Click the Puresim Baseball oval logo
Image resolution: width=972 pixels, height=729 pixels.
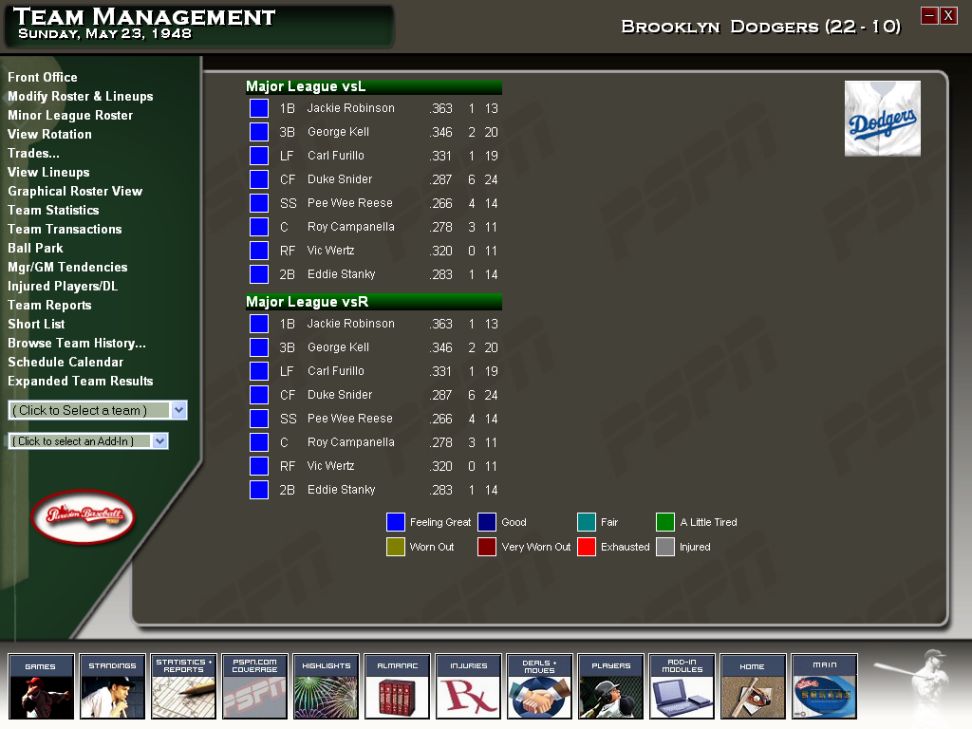point(83,516)
